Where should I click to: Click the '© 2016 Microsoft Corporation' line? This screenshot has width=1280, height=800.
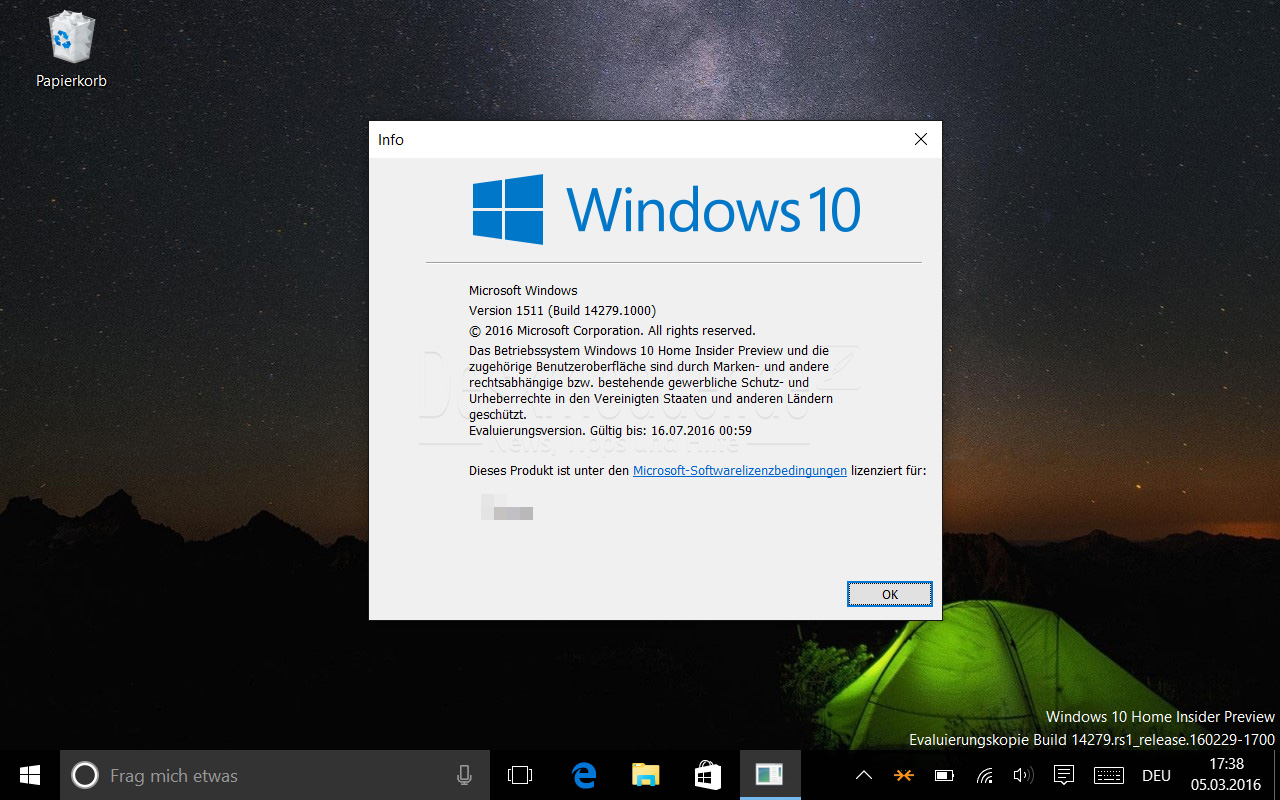(612, 330)
